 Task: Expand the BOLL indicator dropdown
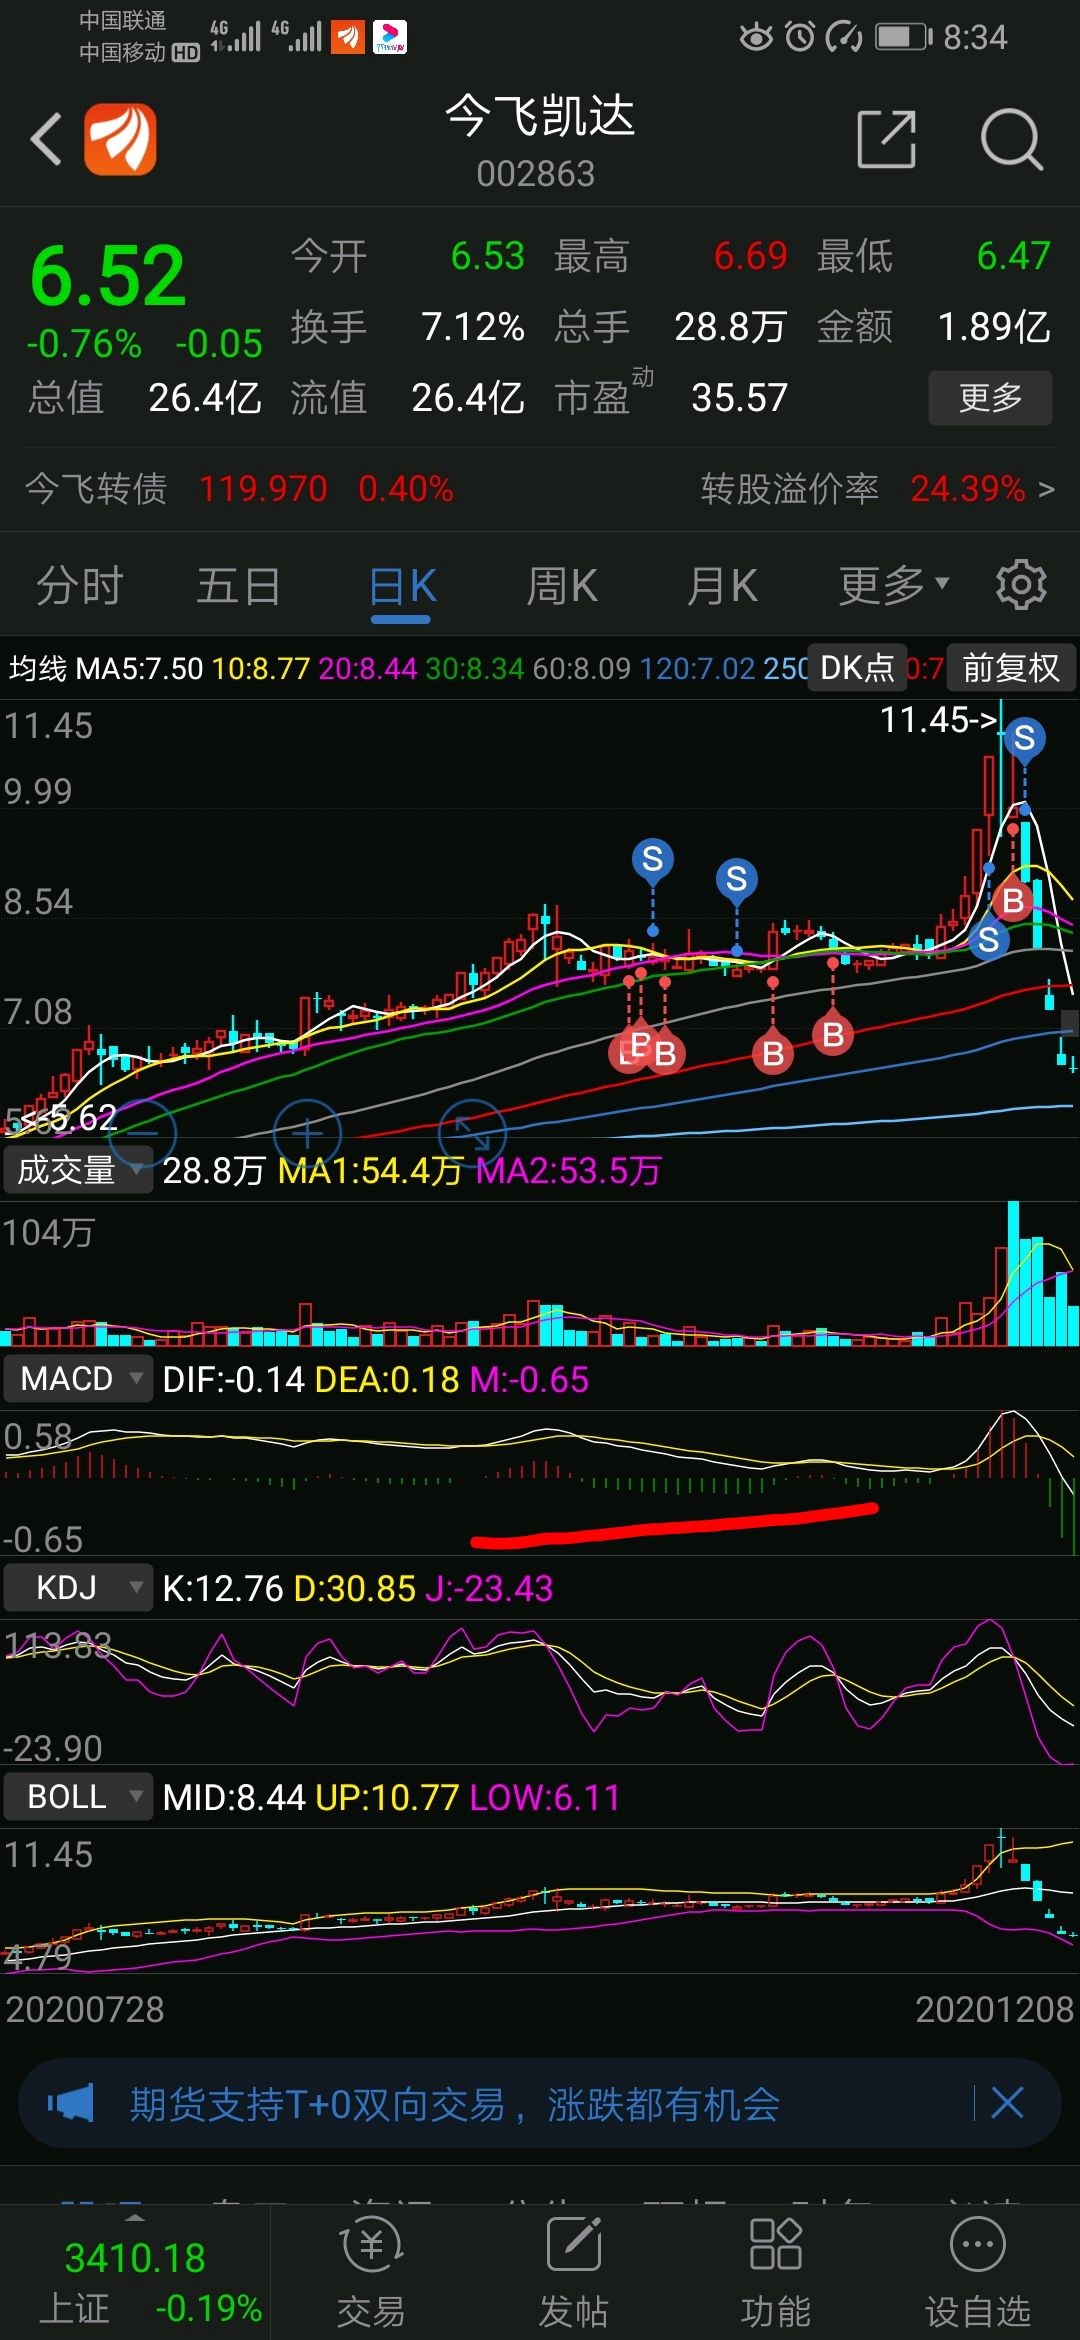(78, 1797)
